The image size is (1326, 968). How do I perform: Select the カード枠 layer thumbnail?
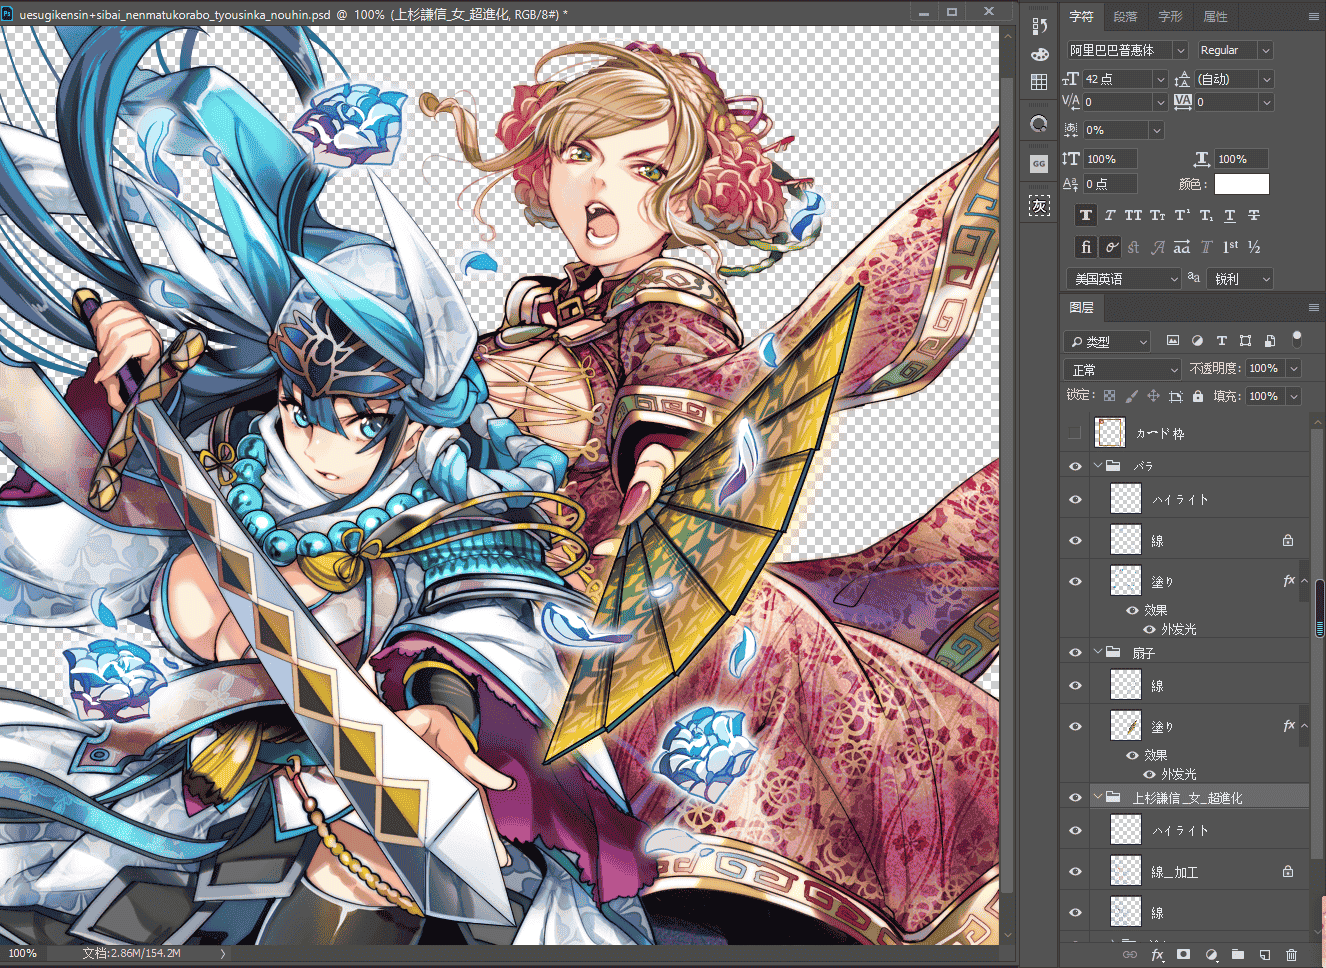point(1110,432)
